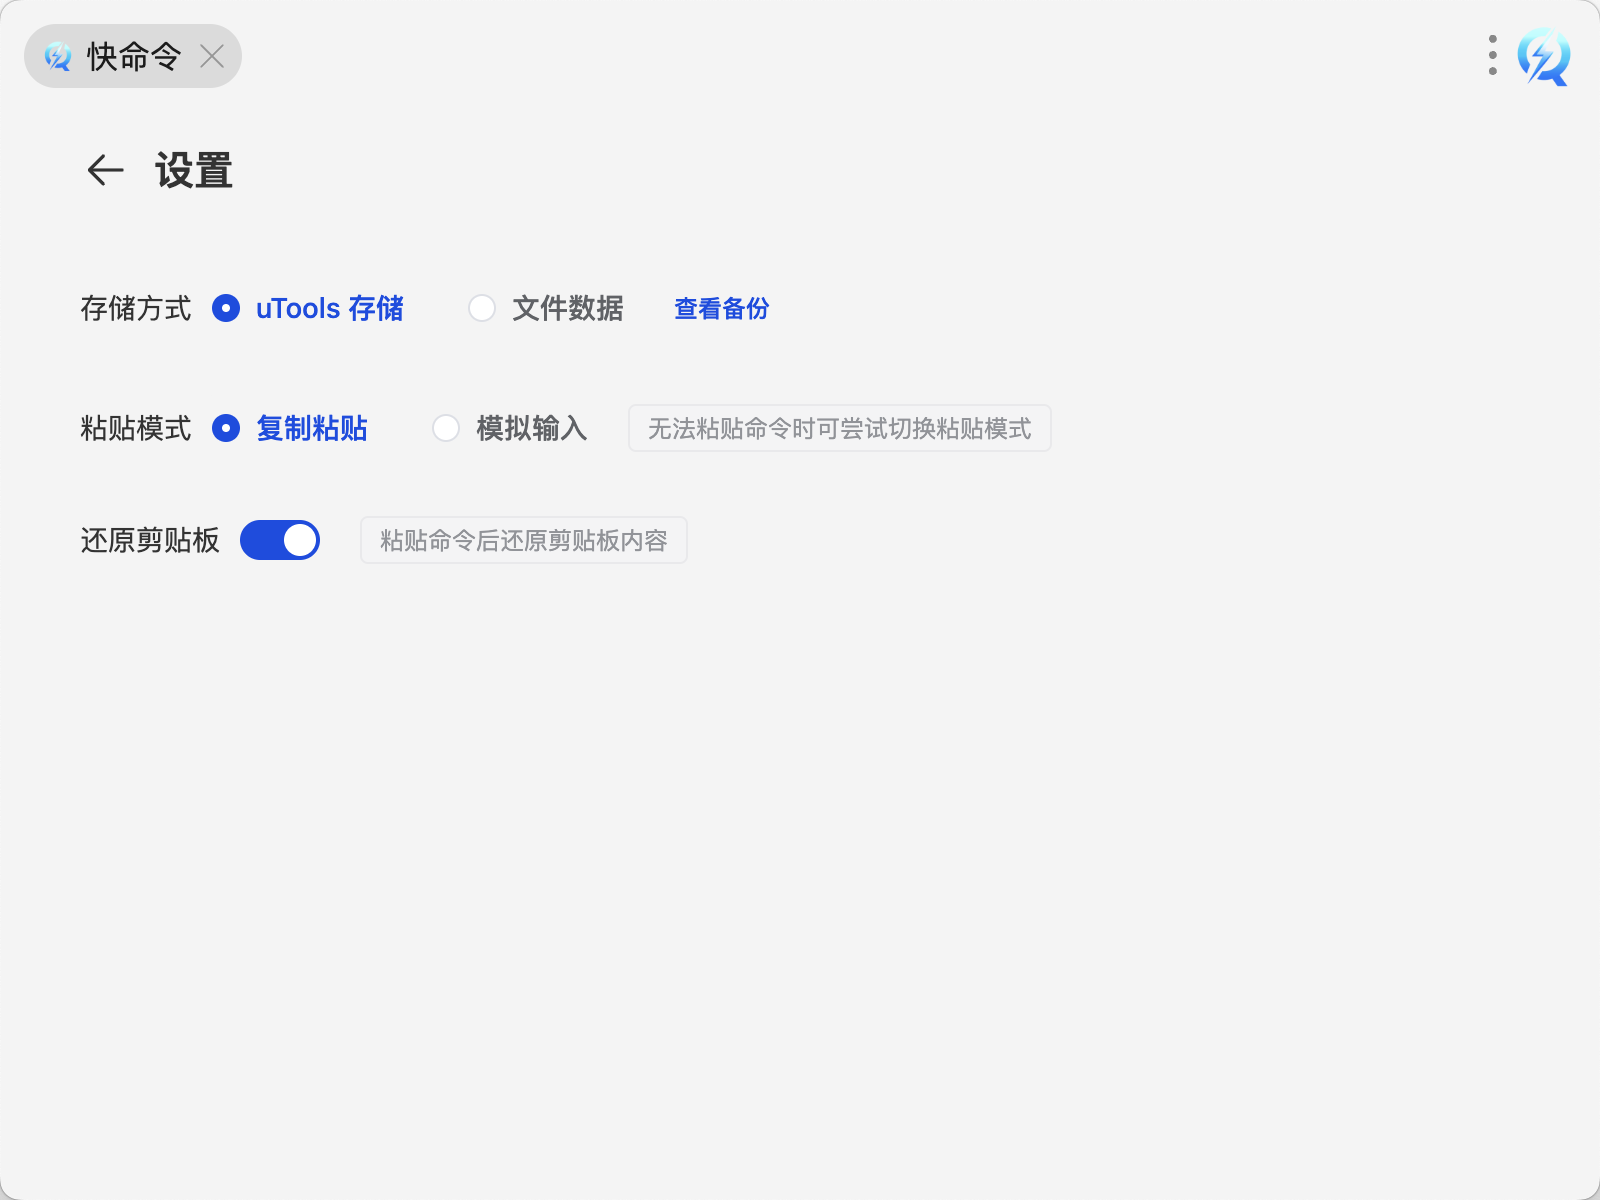Click the hint 无法粘贴命令时可尝试切换粘贴模式
The image size is (1600, 1200).
pyautogui.click(x=840, y=428)
